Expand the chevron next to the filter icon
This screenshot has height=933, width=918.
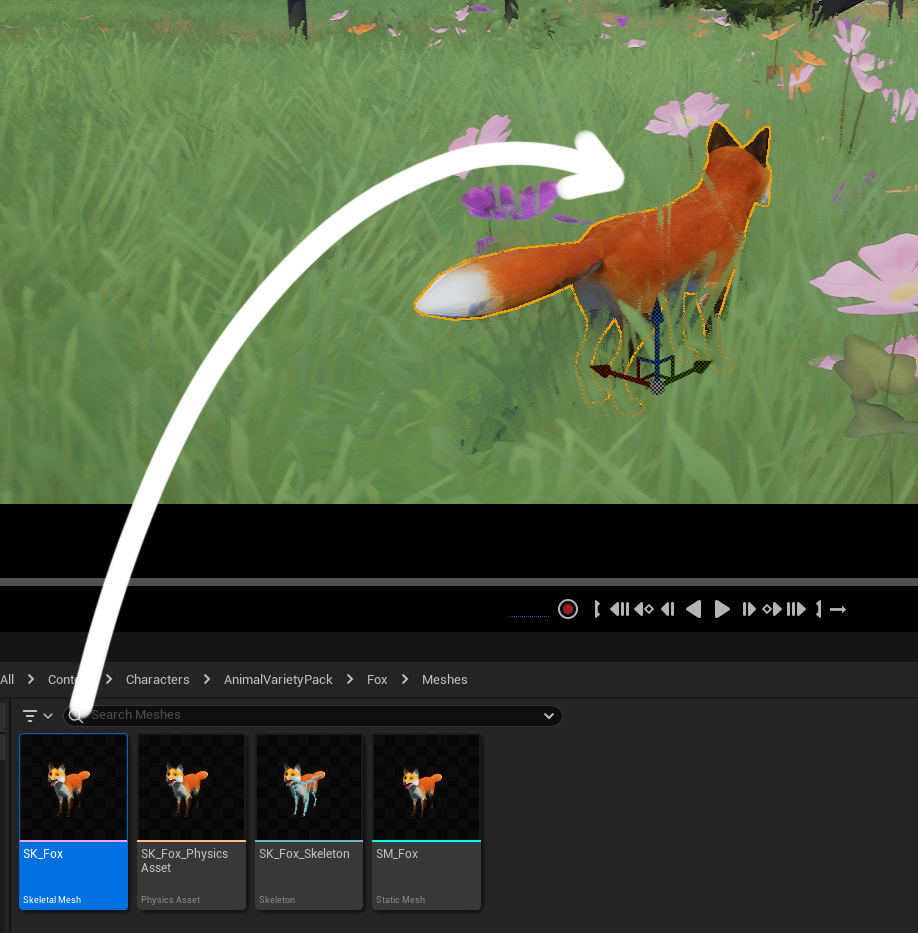48,715
